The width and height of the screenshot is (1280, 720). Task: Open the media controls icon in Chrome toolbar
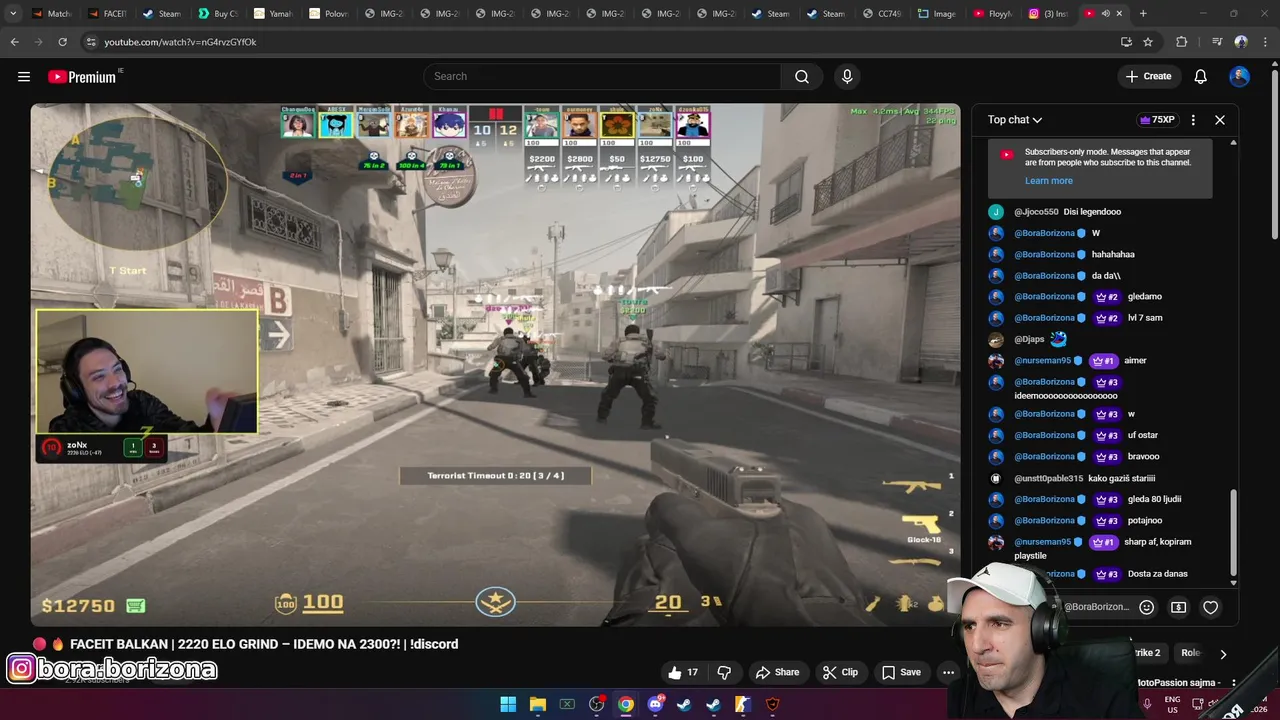click(x=1217, y=42)
